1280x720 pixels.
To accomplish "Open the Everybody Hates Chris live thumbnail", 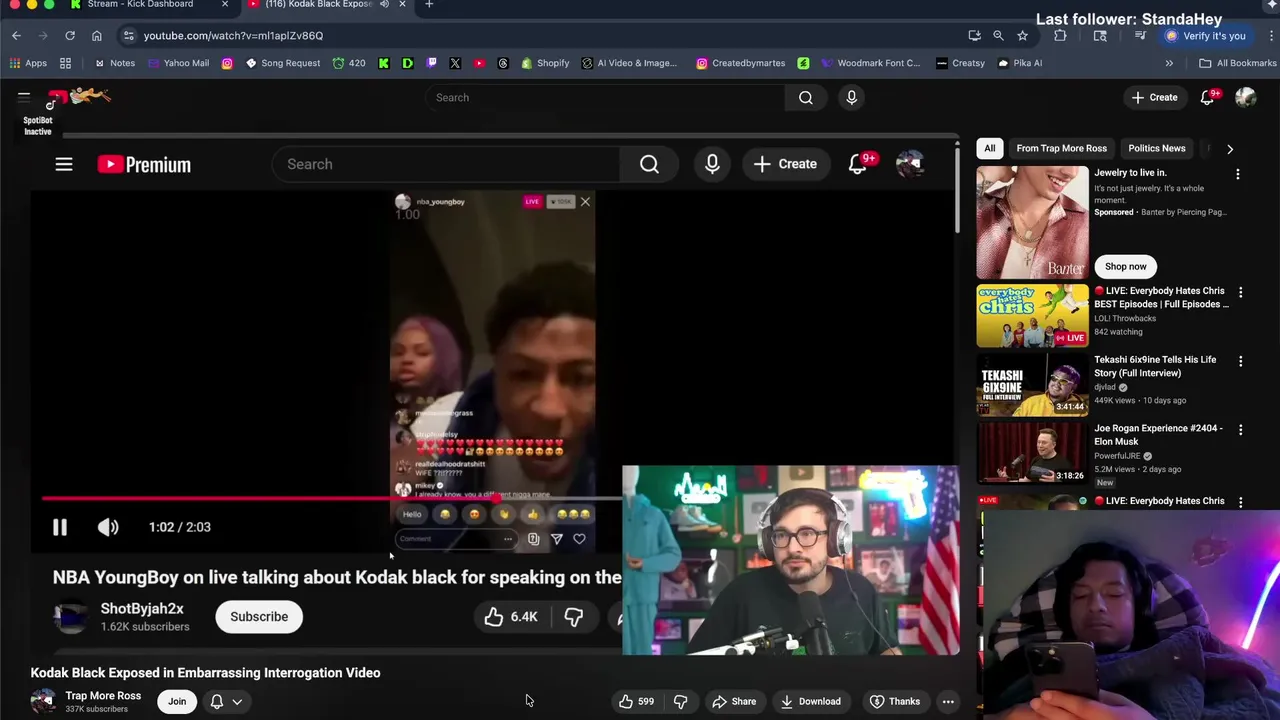I will point(1032,316).
